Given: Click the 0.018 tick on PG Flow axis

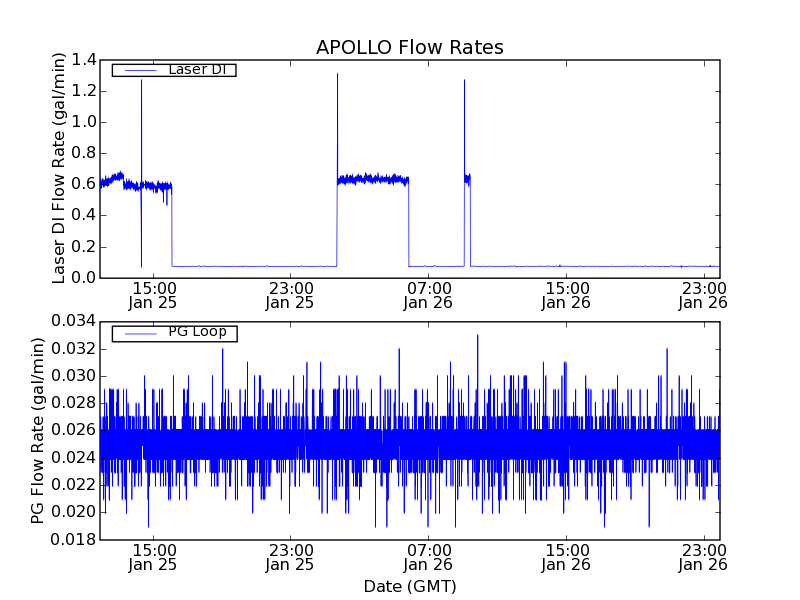Looking at the screenshot, I should click(x=73, y=540).
